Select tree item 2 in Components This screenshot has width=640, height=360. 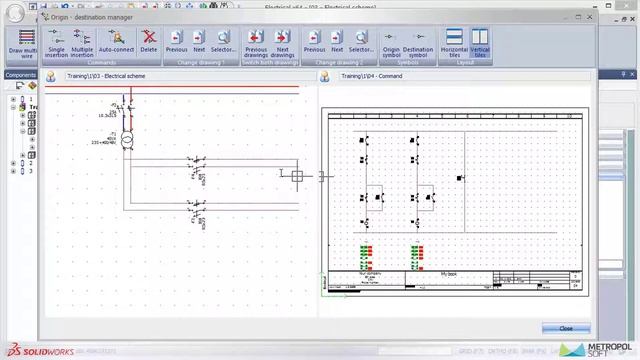tap(31, 163)
